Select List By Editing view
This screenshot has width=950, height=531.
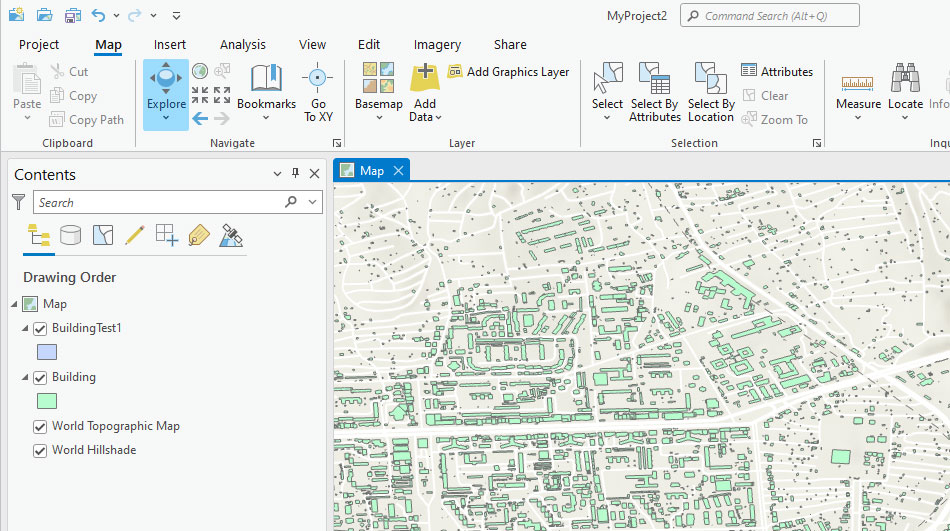click(x=135, y=235)
